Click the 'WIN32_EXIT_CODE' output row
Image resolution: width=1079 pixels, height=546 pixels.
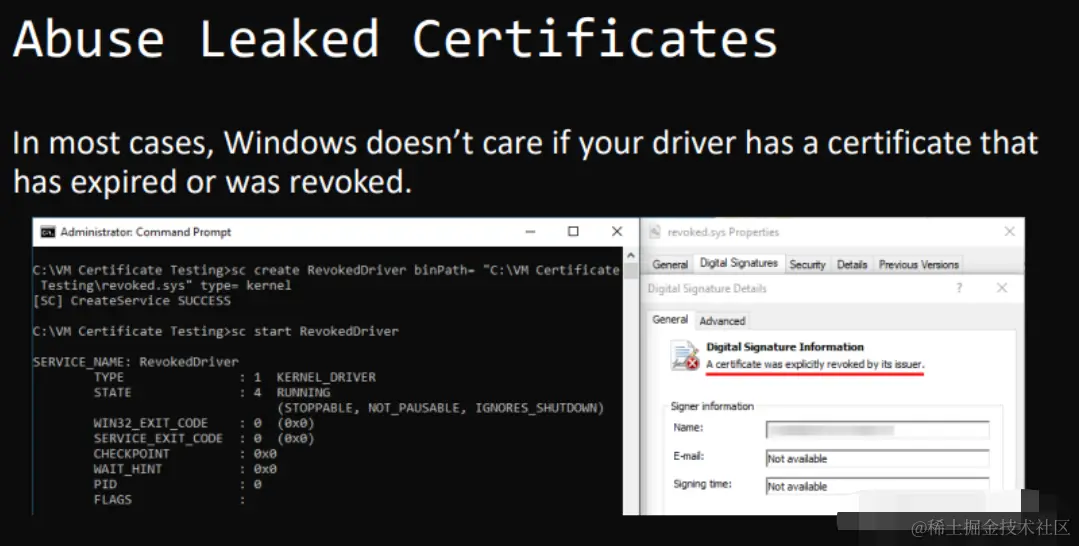(x=204, y=423)
